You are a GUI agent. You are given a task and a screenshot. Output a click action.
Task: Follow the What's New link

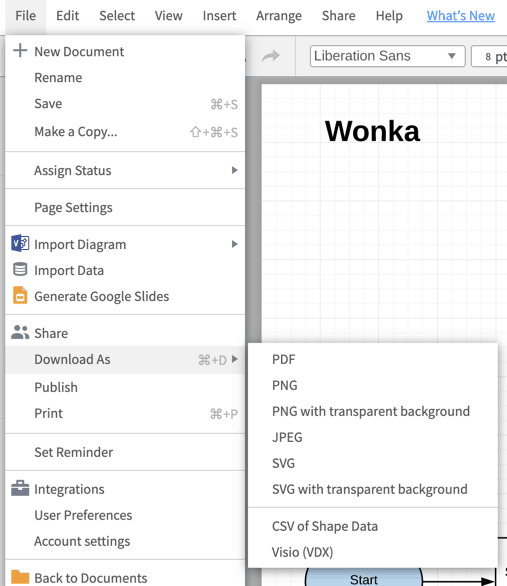coord(461,16)
